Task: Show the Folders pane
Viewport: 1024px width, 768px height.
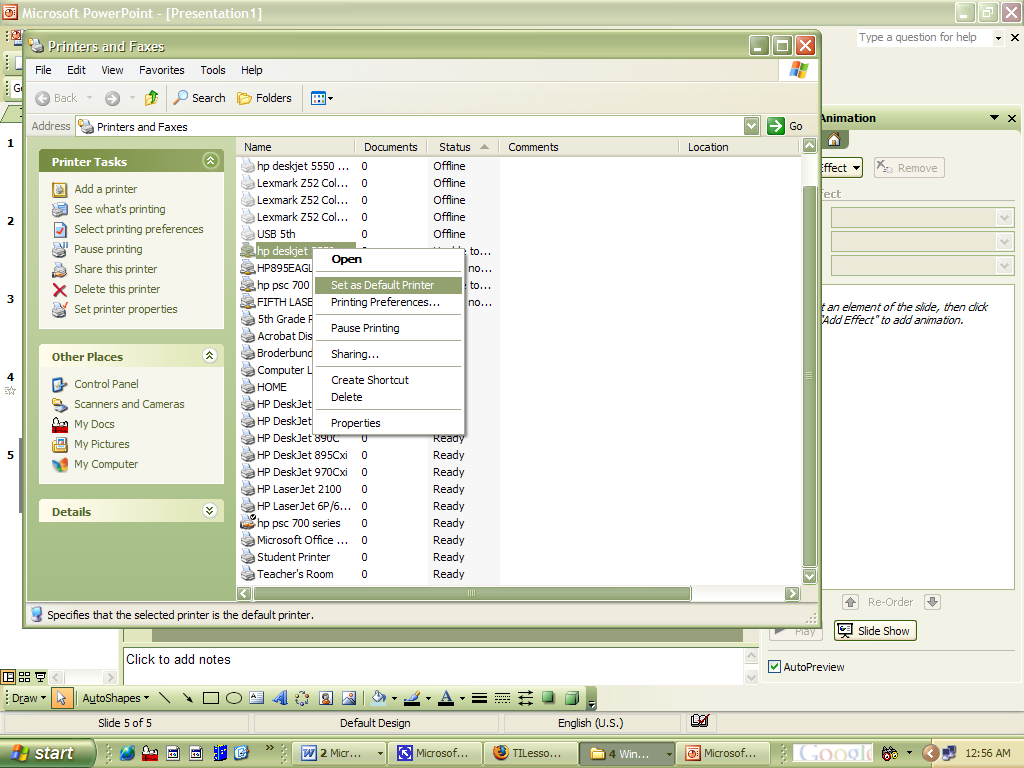Action: (x=264, y=98)
